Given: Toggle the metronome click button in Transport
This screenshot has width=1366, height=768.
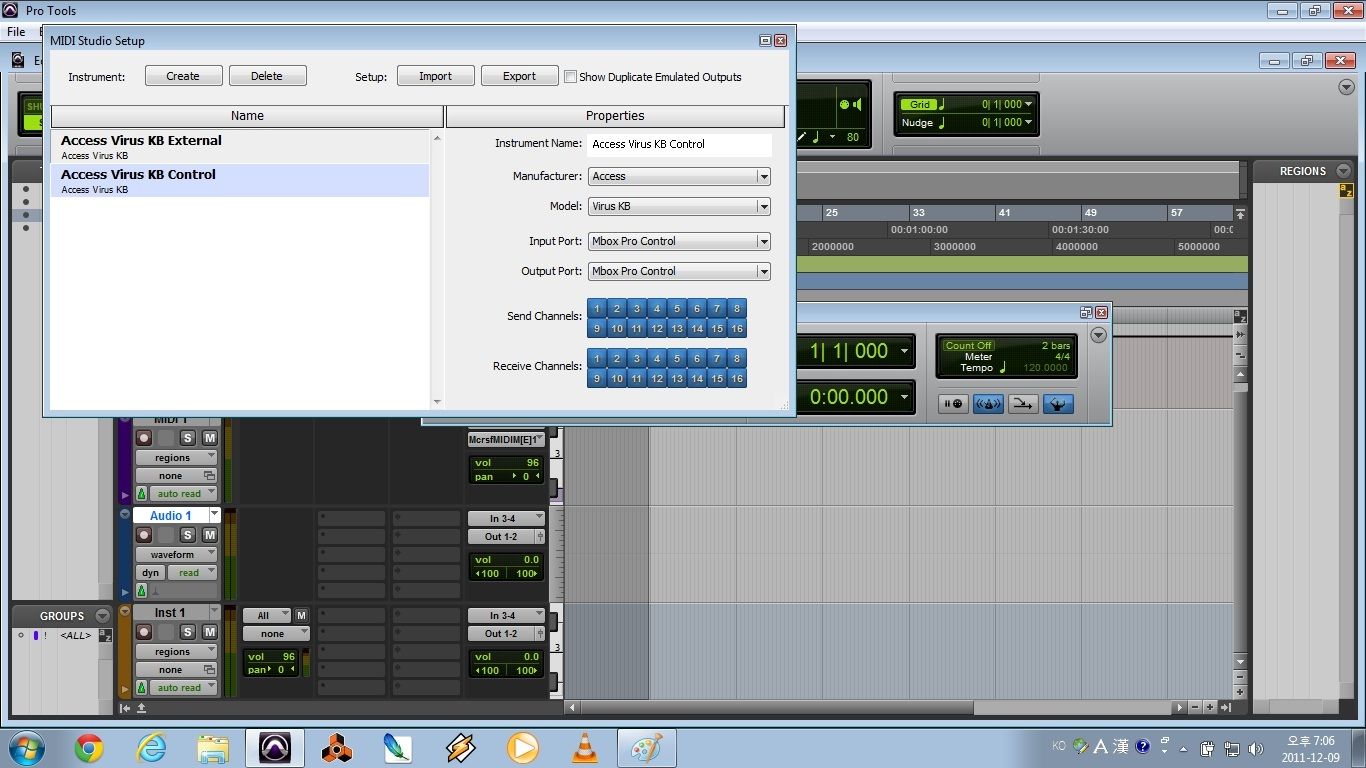Looking at the screenshot, I should tap(988, 404).
